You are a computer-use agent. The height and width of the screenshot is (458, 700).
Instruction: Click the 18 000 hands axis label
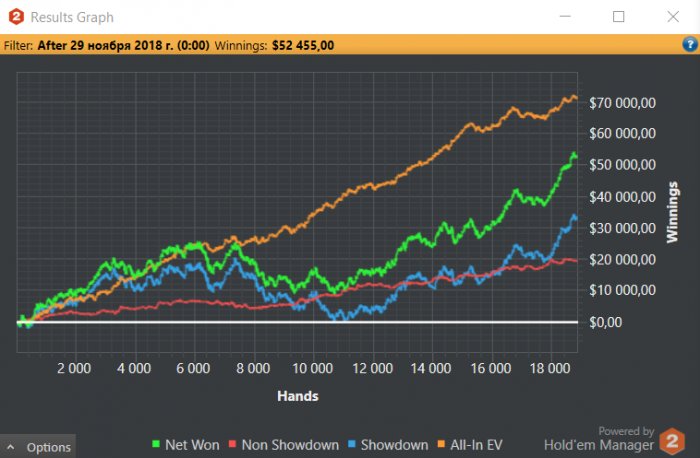550,368
